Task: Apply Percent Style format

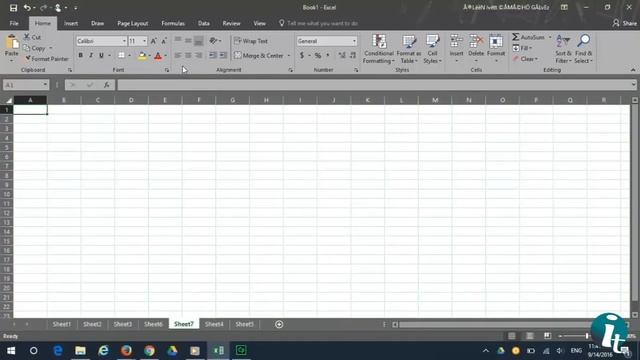Action: tap(318, 55)
